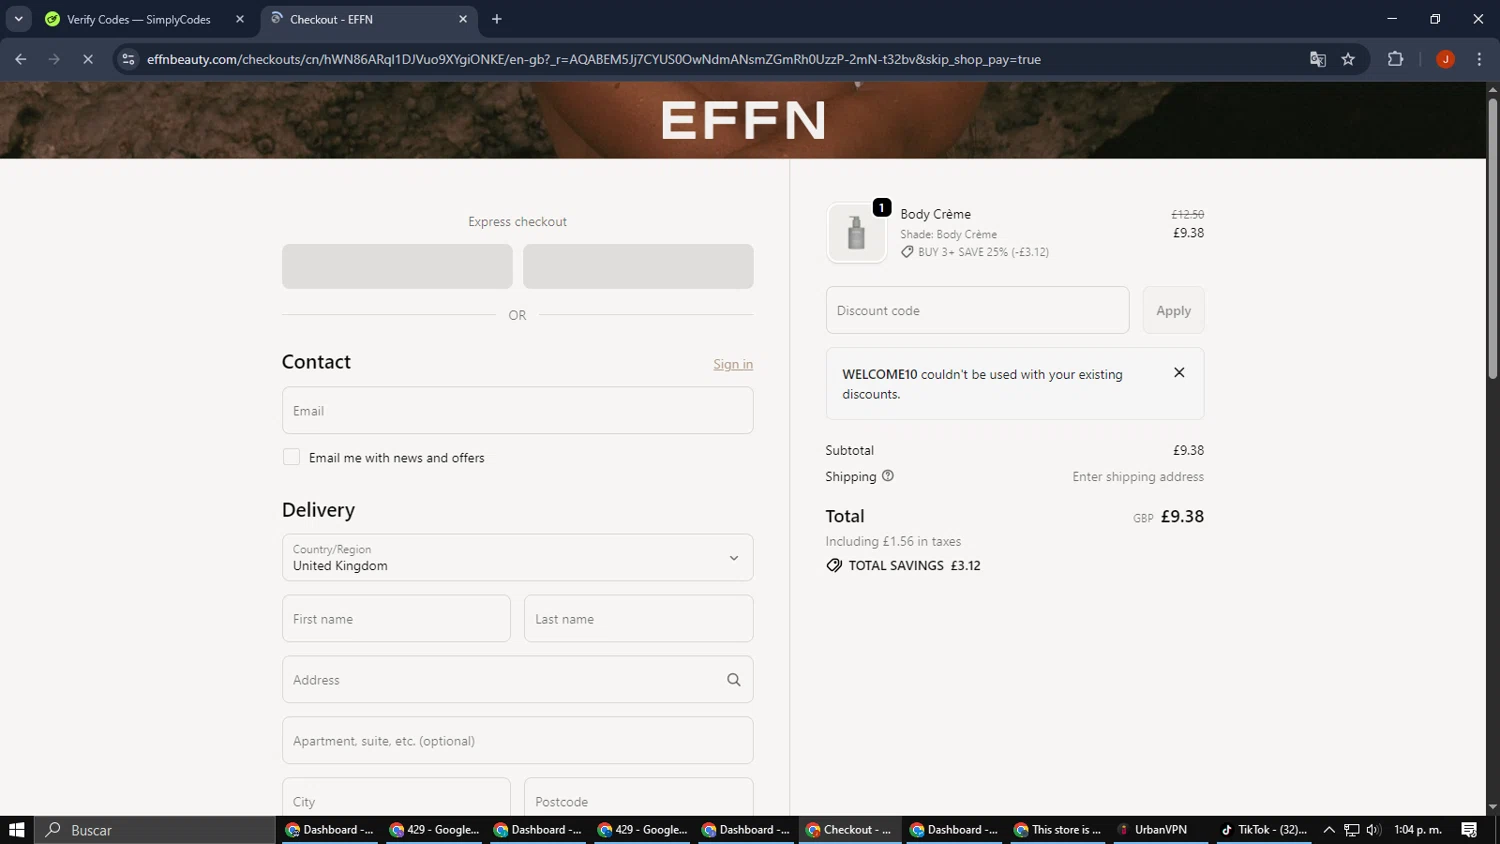Focus the Email input field

[517, 410]
